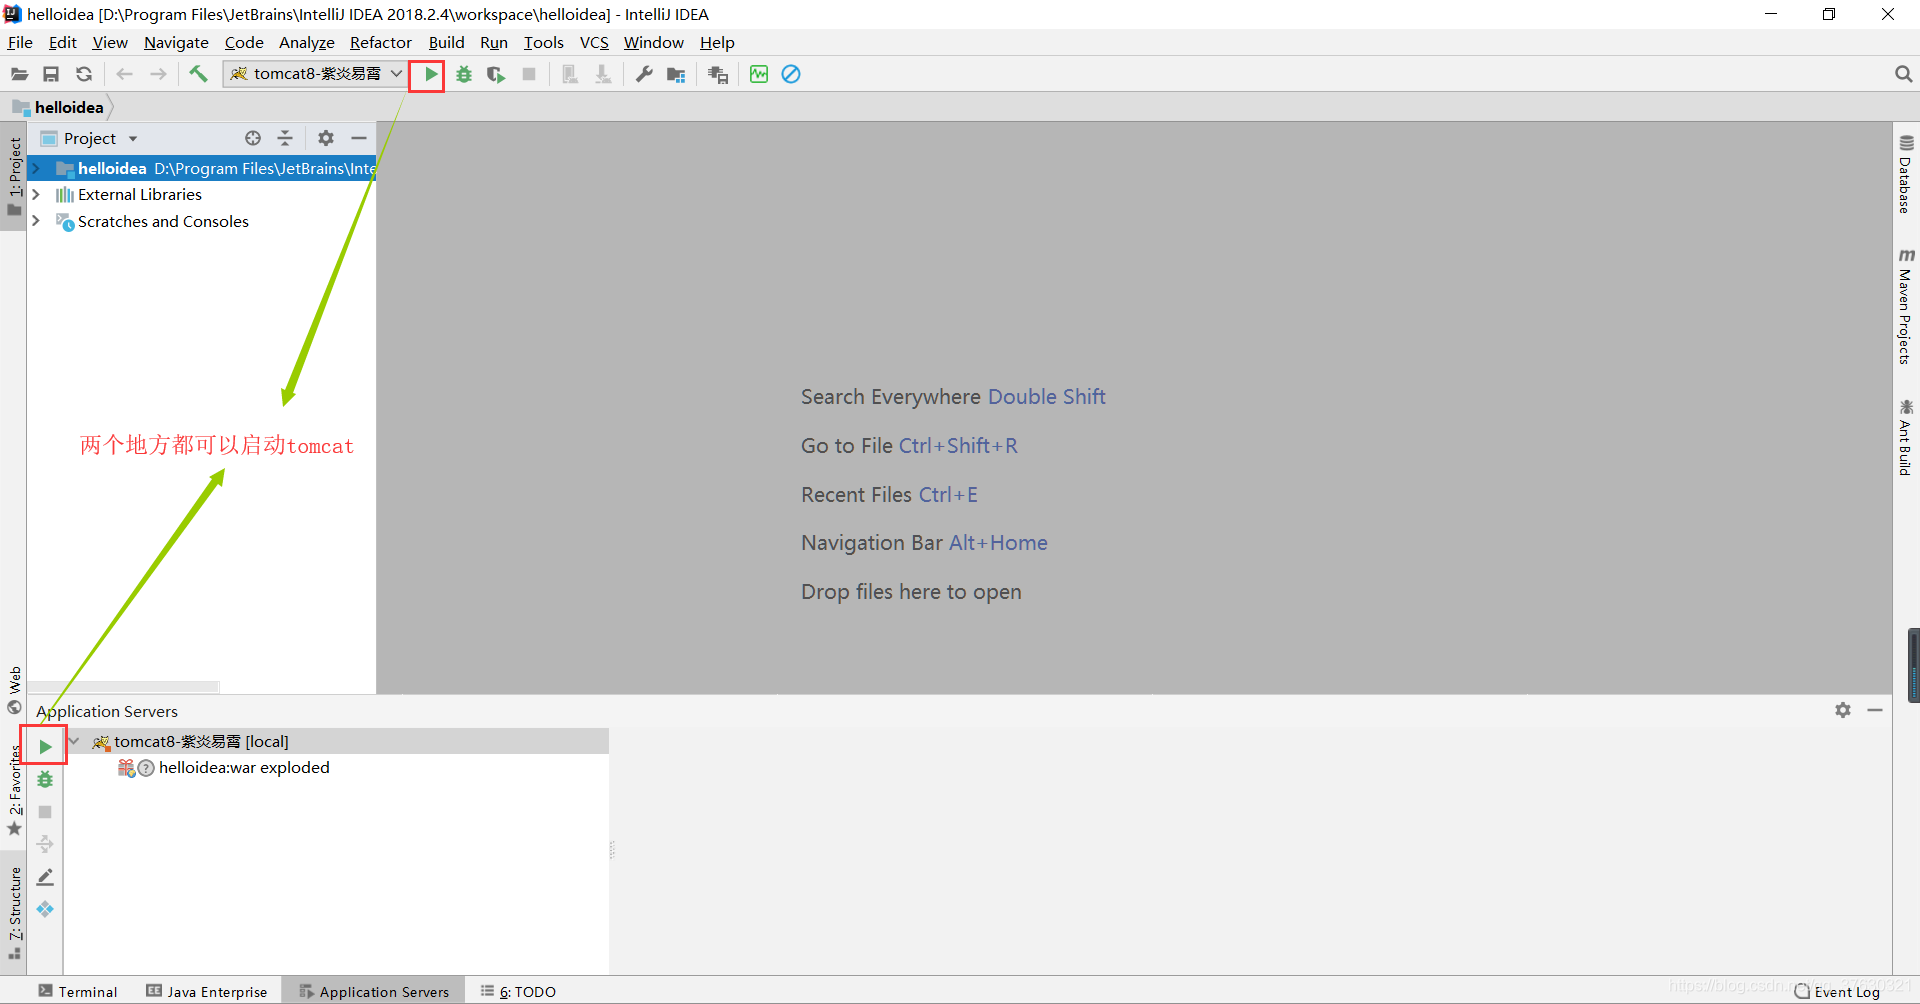Open the 6: TODO tool tab
The image size is (1920, 1004).
(518, 991)
